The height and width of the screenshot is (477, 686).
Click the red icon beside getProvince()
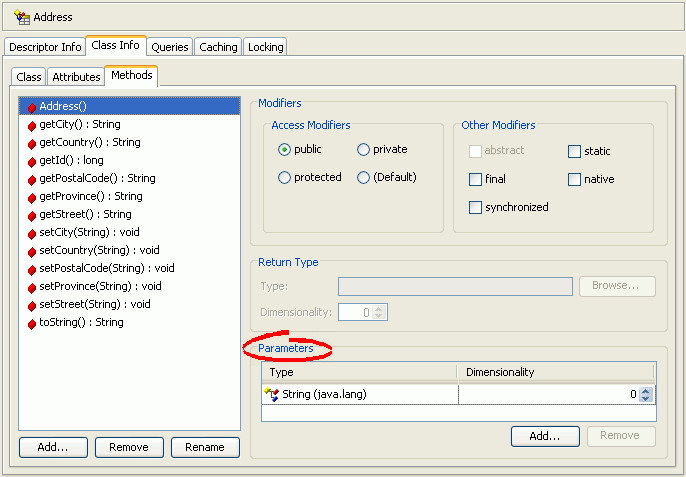point(32,197)
